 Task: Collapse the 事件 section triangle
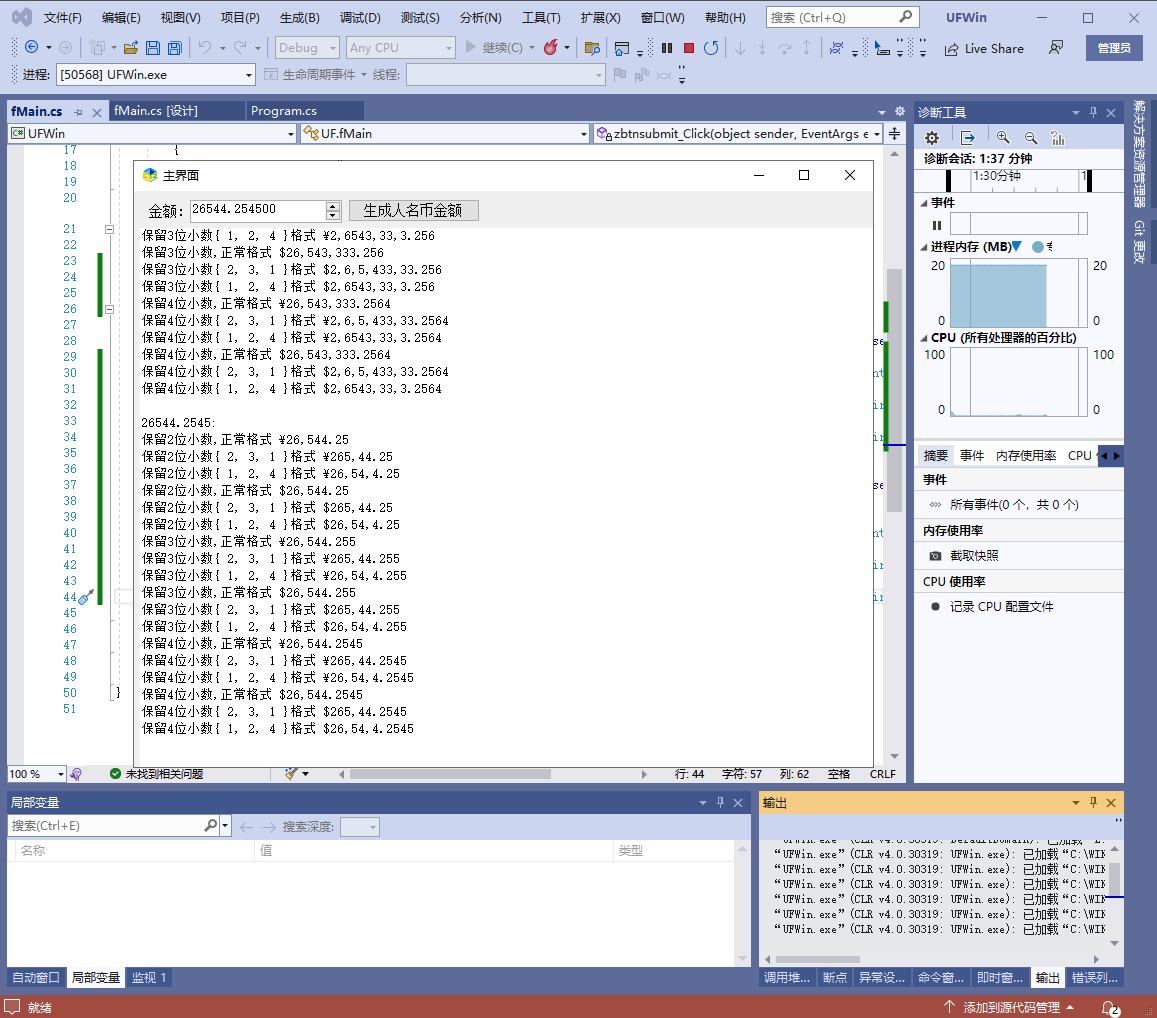[924, 203]
